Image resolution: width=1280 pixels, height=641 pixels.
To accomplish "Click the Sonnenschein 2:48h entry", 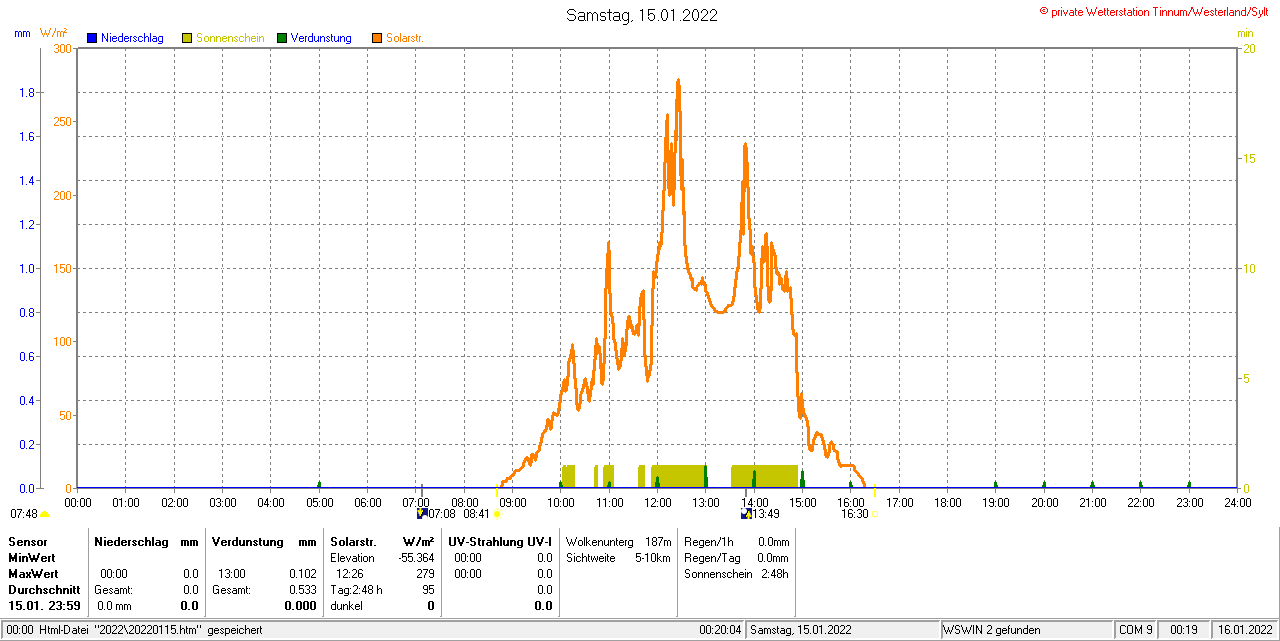I will [736, 574].
